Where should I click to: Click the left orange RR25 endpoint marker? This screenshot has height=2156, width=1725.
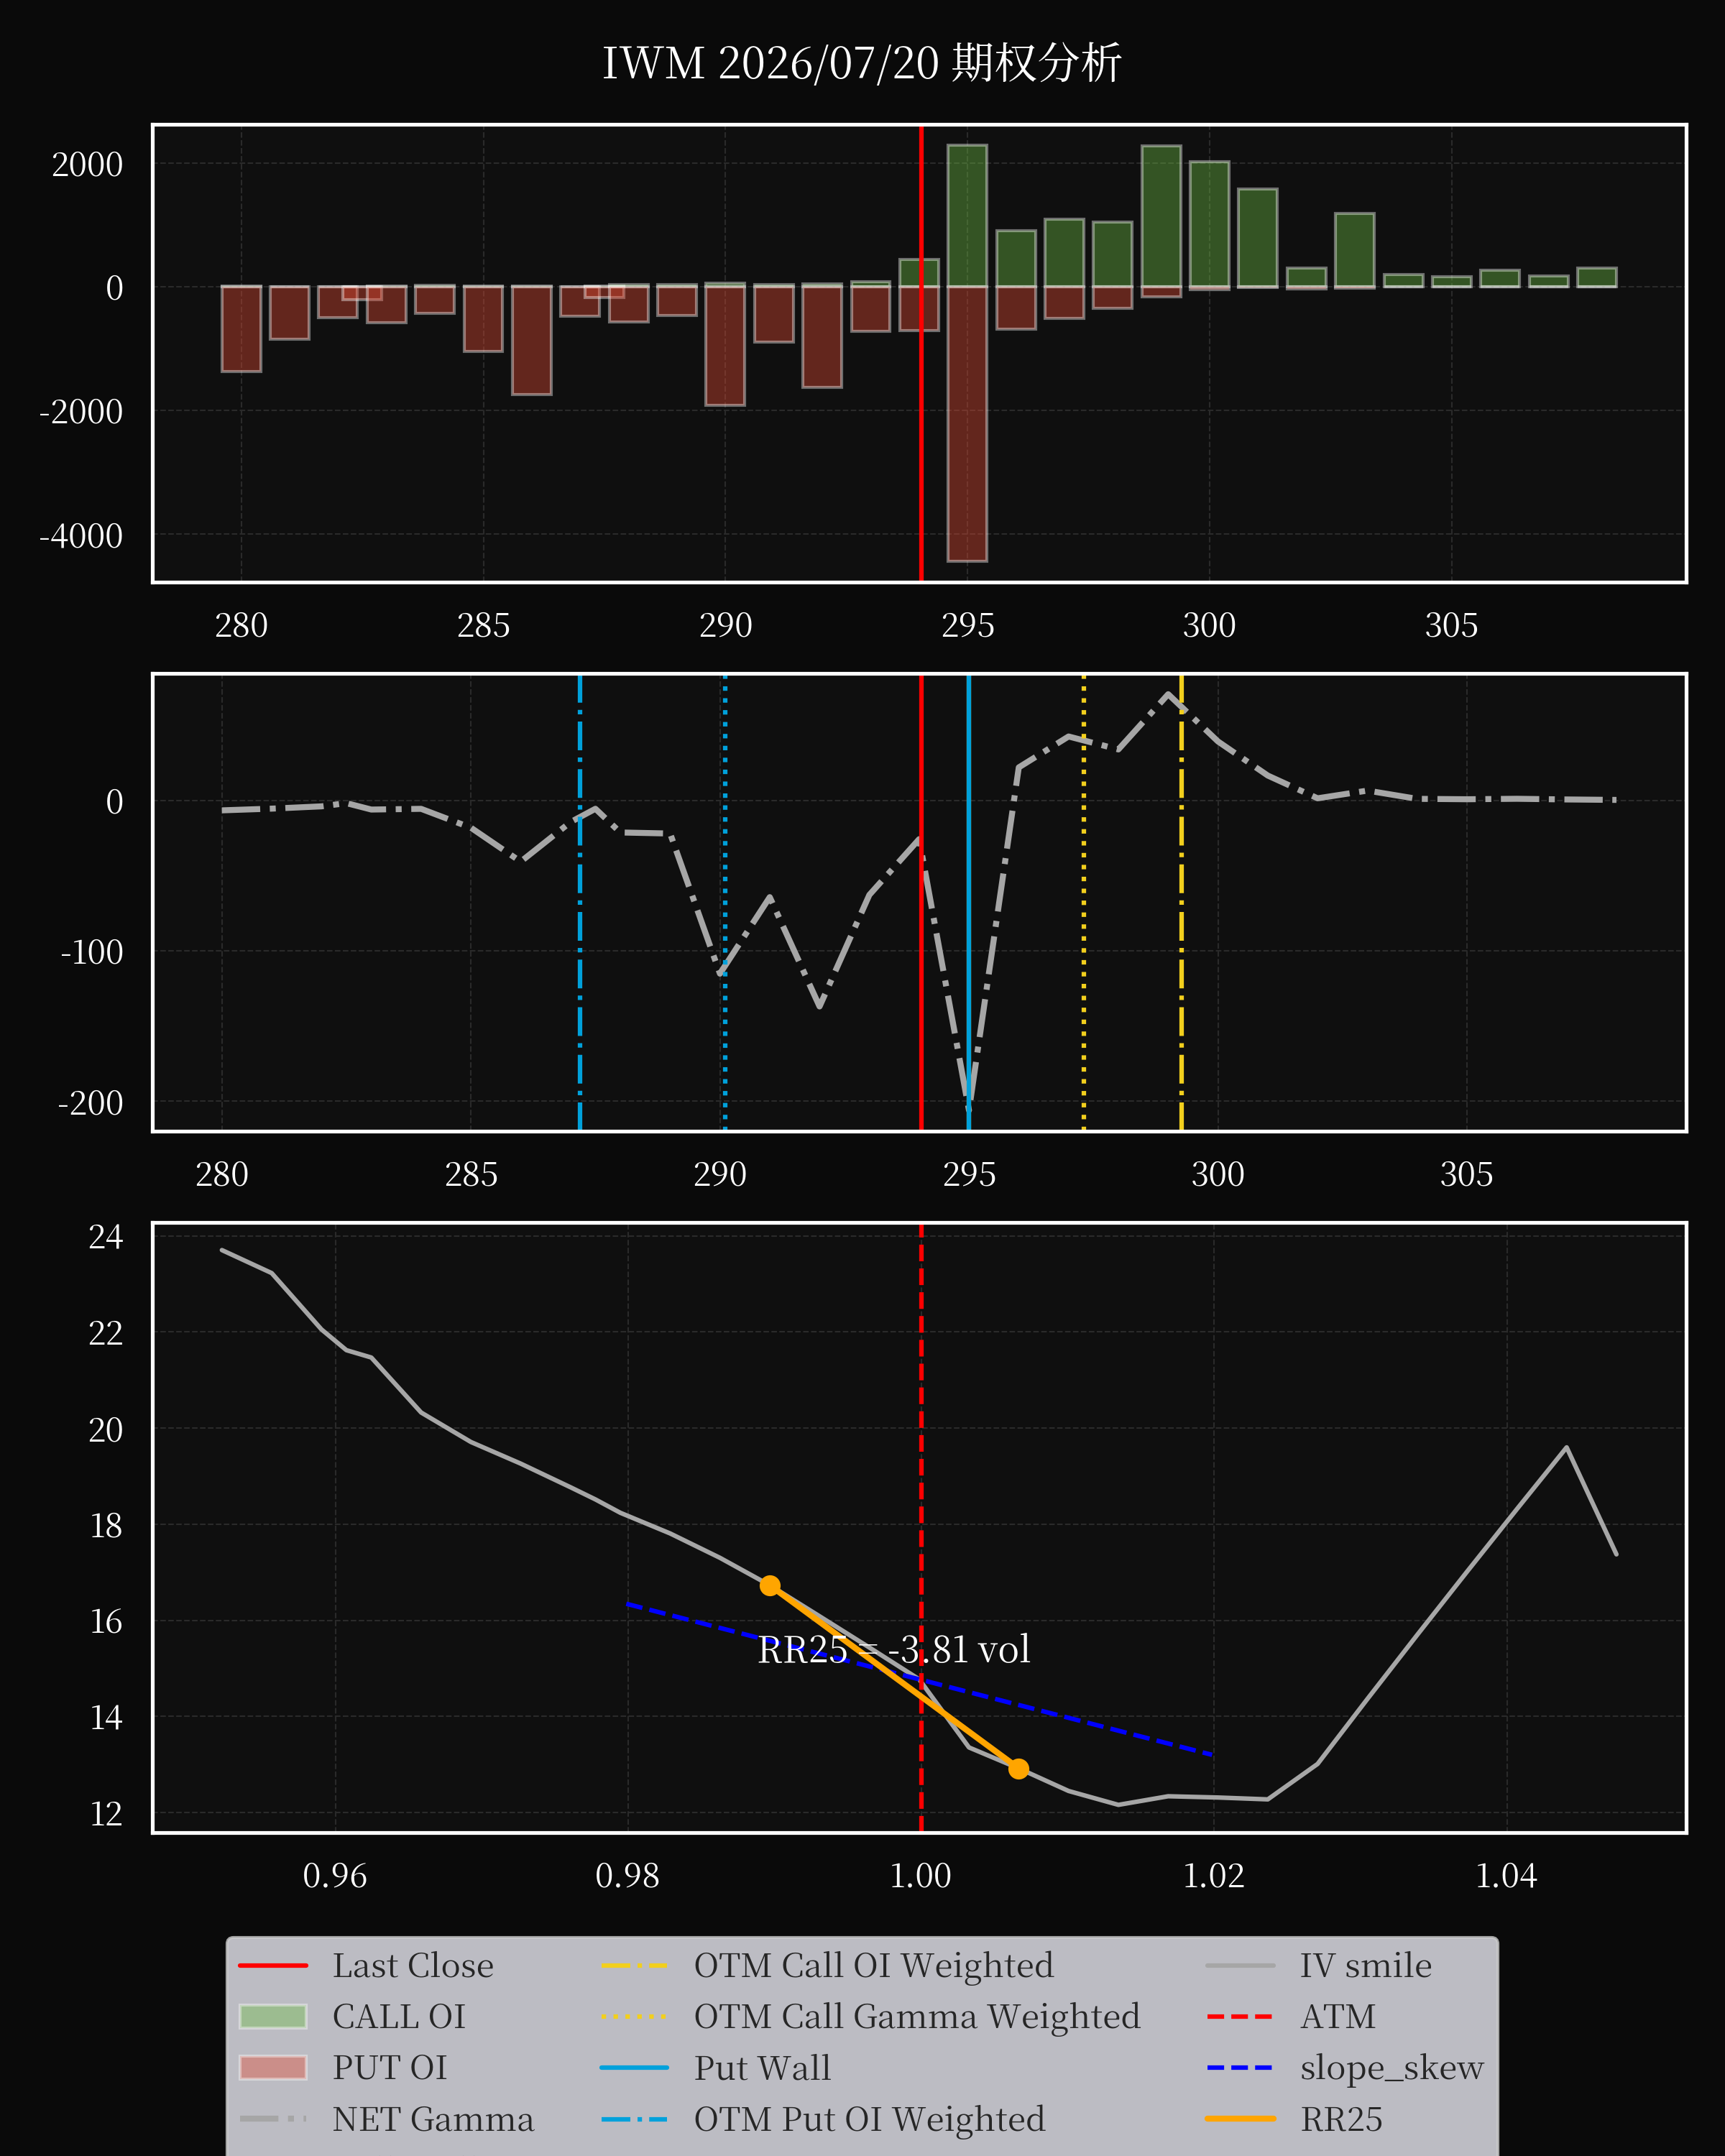(x=770, y=1586)
